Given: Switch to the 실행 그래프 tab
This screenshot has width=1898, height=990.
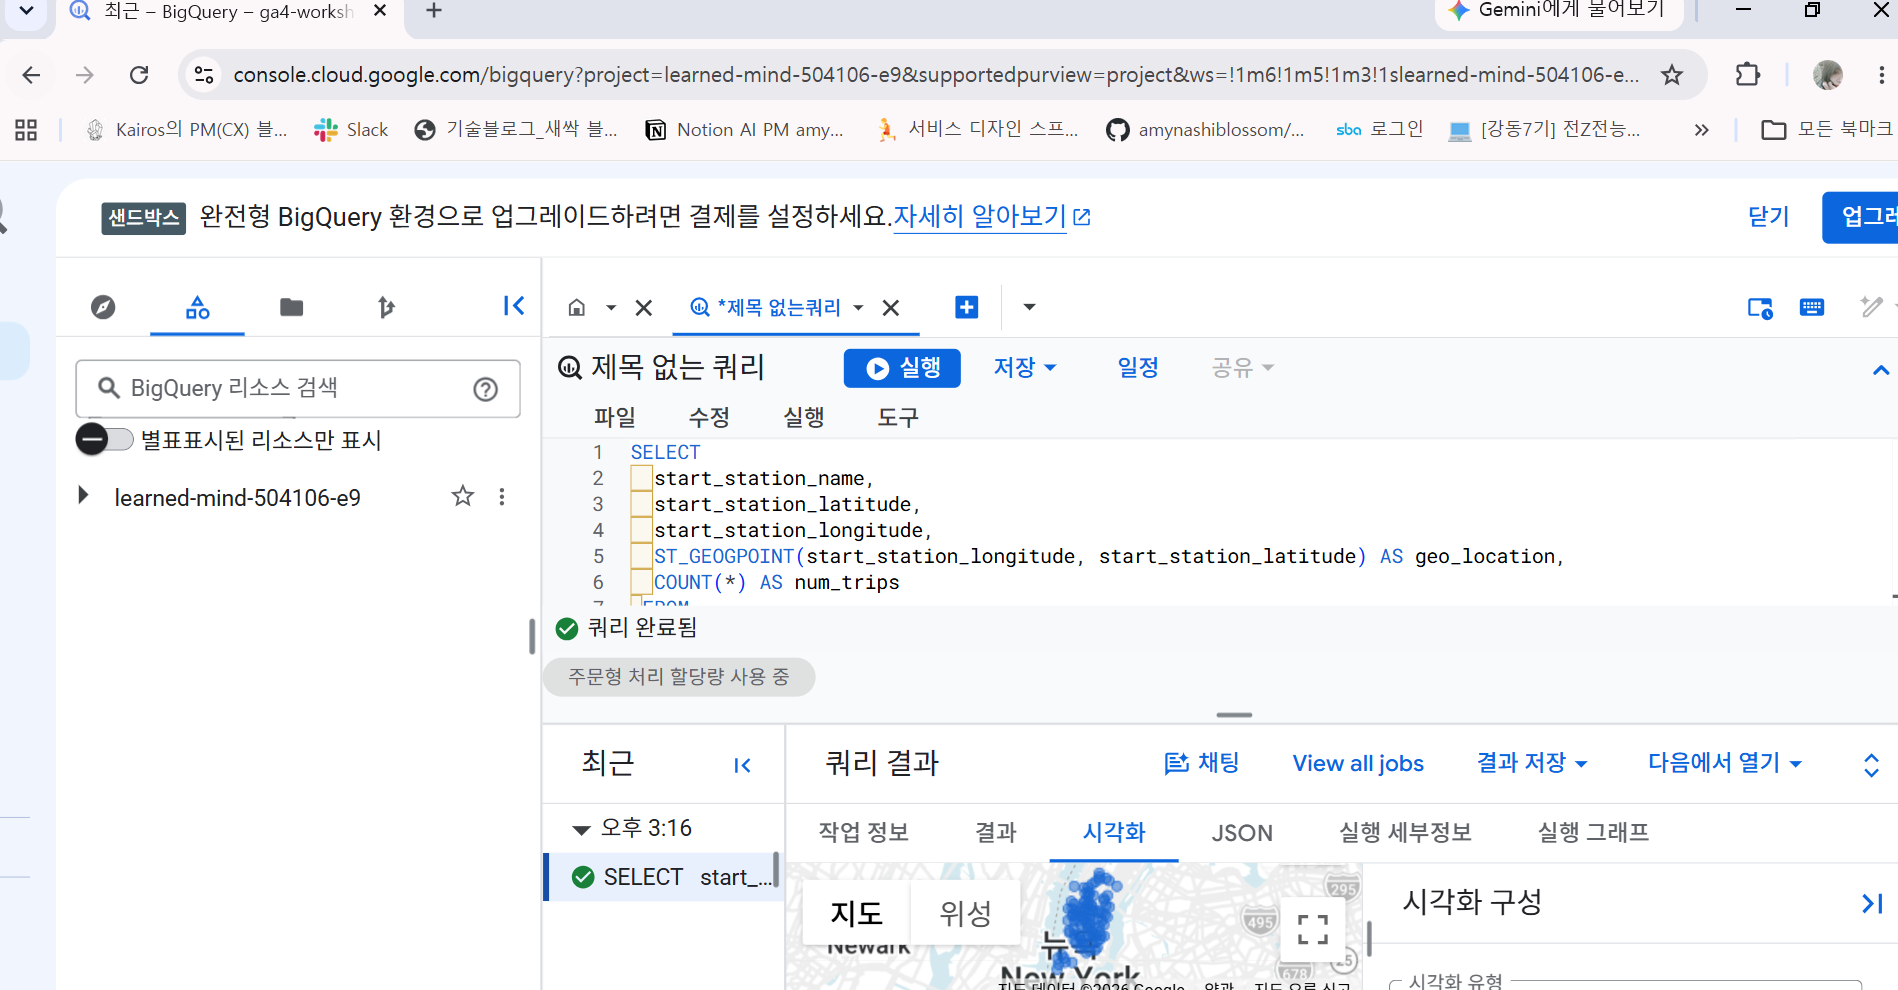Looking at the screenshot, I should pyautogui.click(x=1593, y=832).
